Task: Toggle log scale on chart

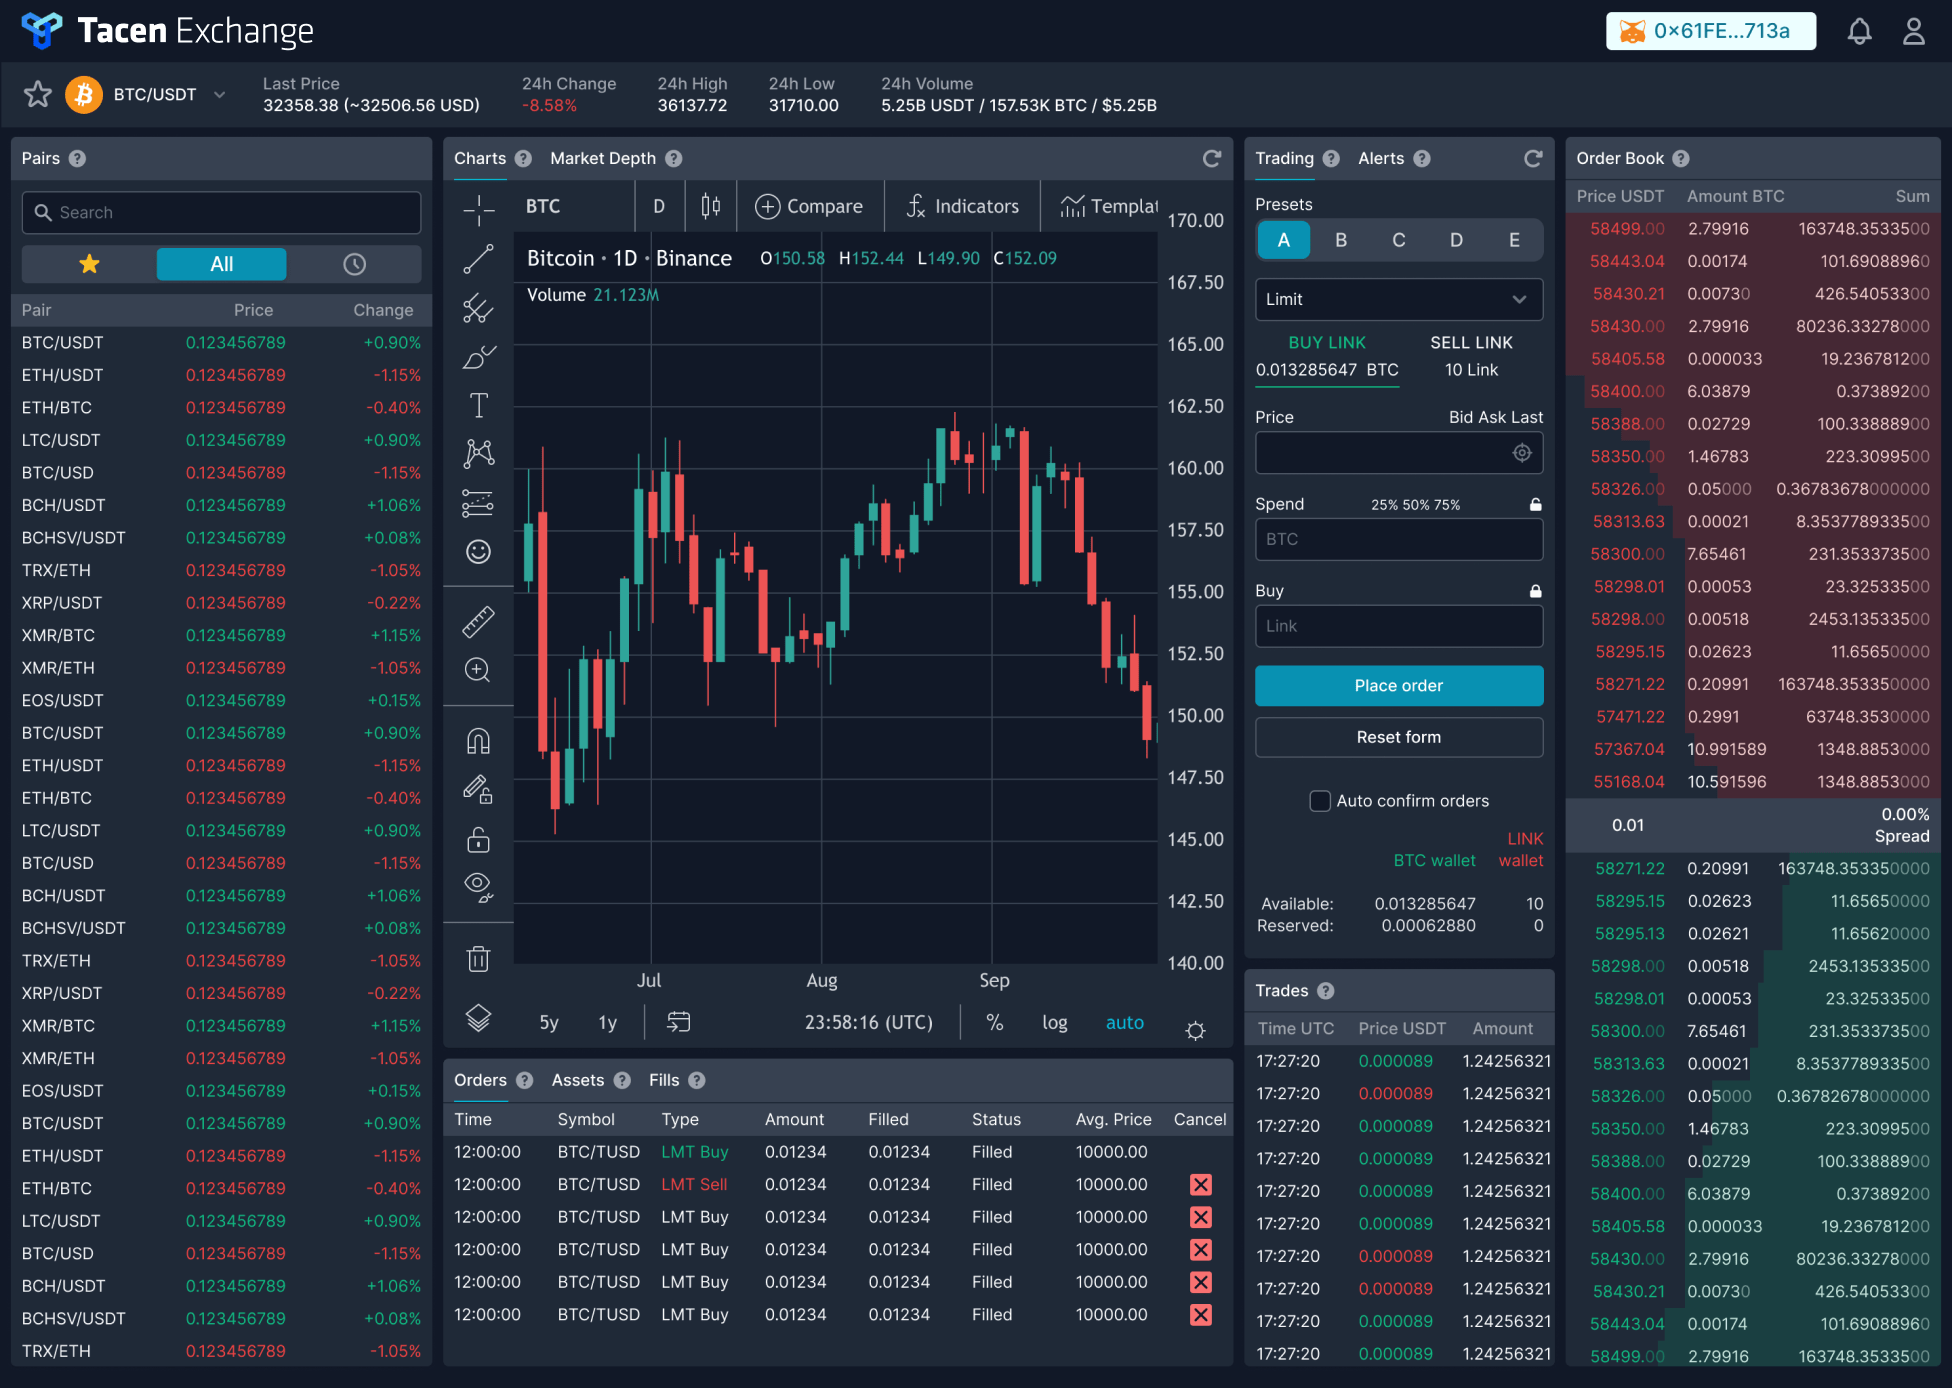Action: click(1054, 1022)
